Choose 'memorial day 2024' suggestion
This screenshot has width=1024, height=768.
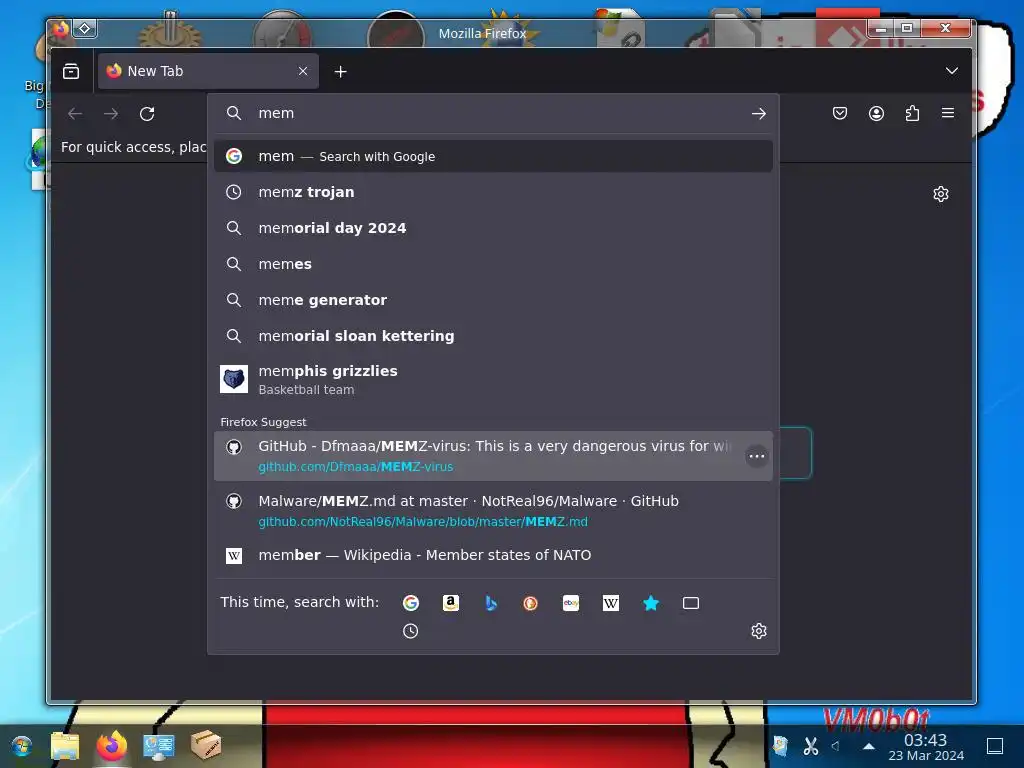(x=493, y=228)
